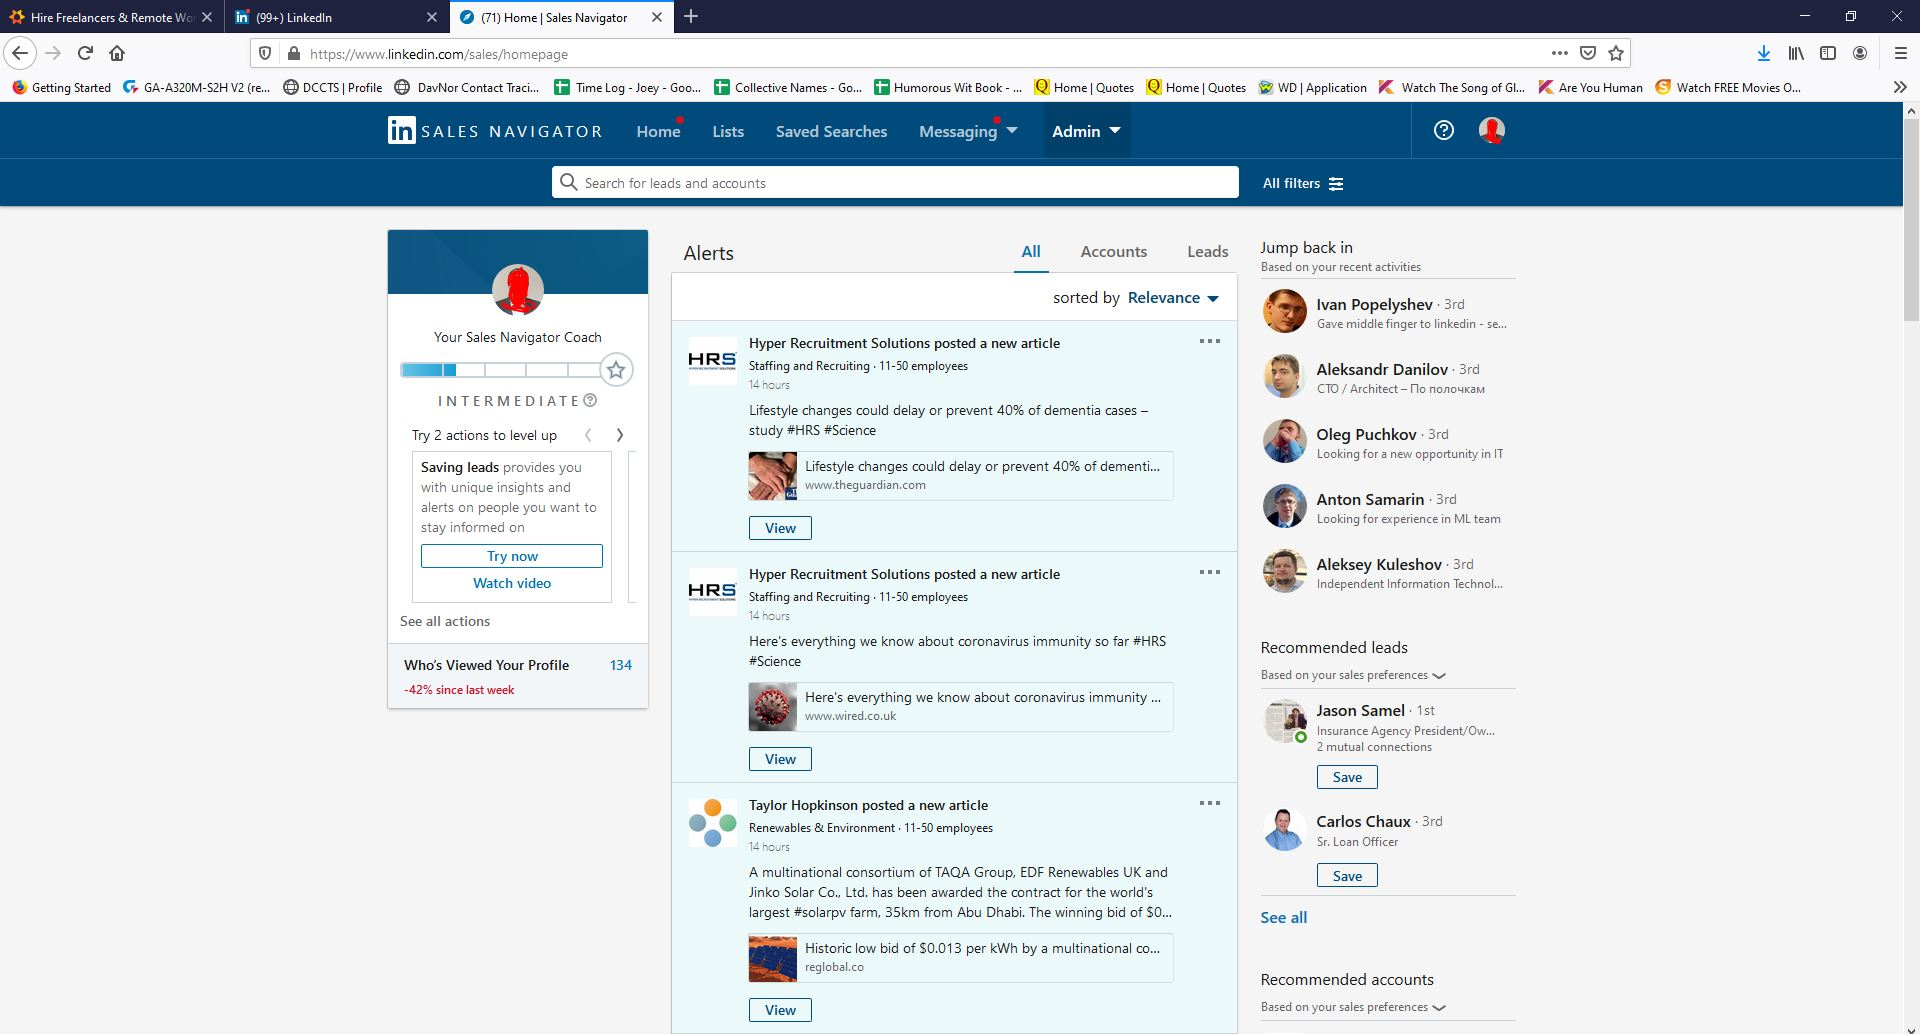View the coronavirus immunity article alert
1920x1034 pixels.
click(x=780, y=759)
